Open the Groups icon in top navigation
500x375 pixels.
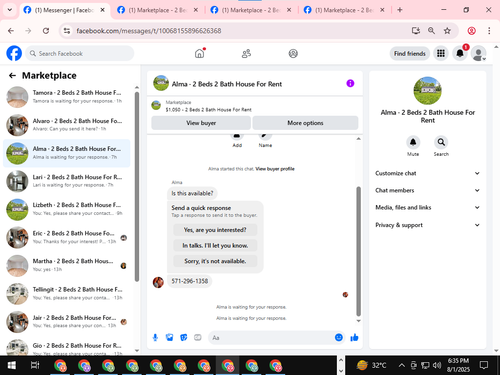click(293, 53)
